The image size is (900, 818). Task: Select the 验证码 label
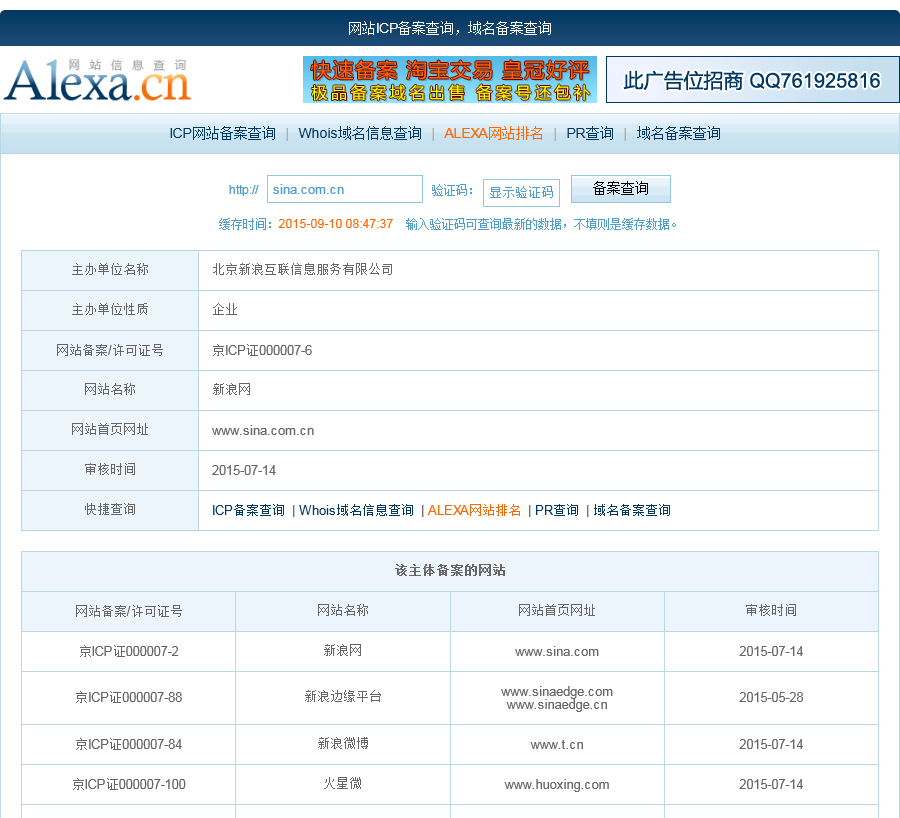coord(452,190)
